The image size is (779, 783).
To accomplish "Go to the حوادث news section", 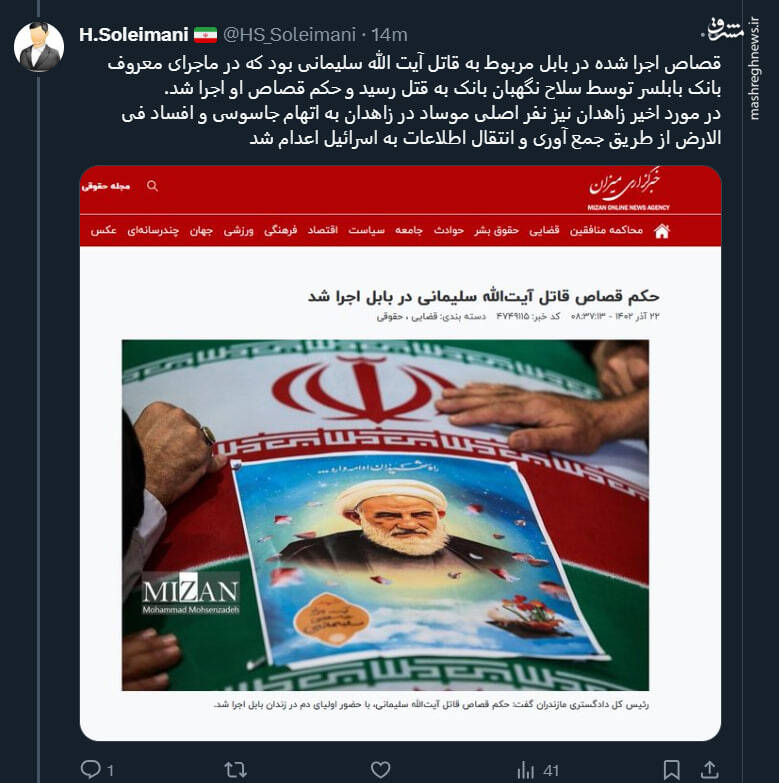I will 448,230.
